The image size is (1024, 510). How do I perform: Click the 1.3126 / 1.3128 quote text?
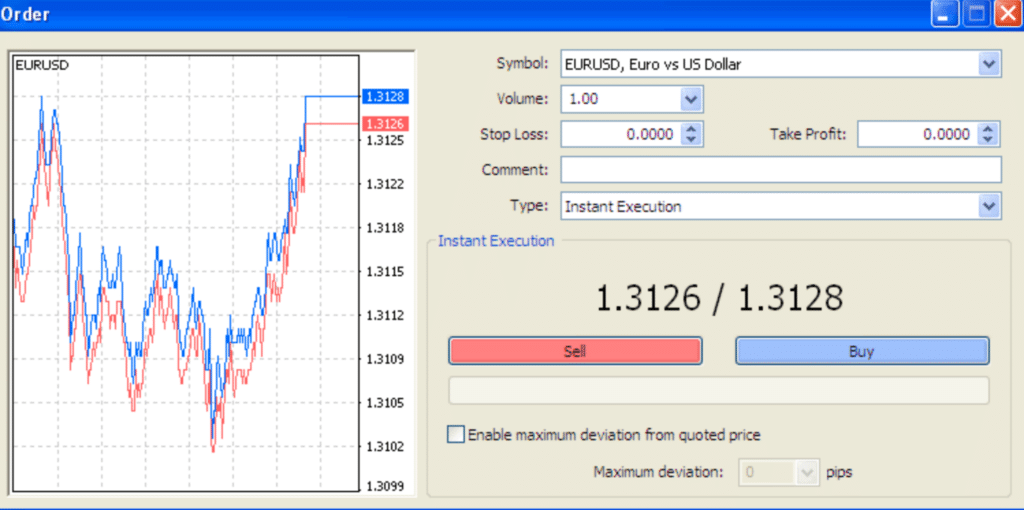(719, 298)
